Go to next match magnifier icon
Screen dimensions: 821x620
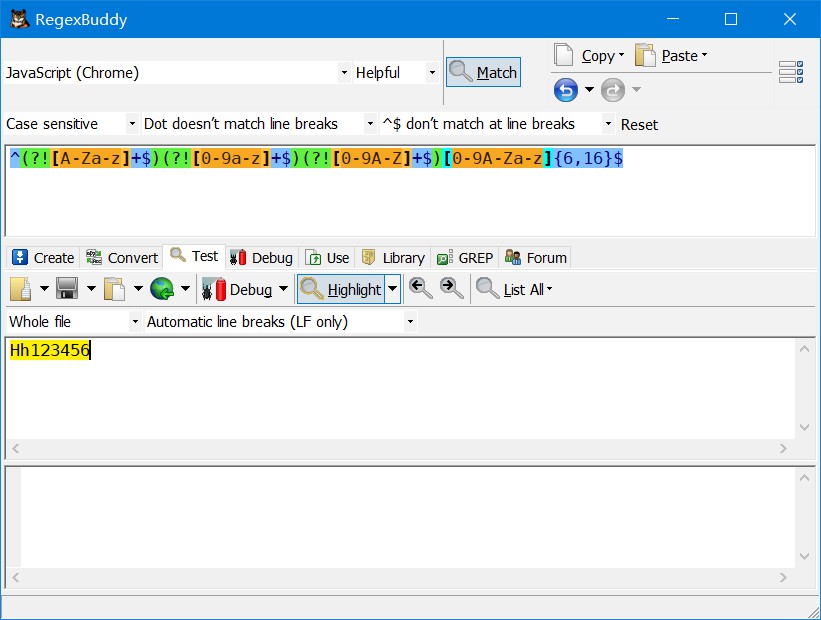coord(451,289)
